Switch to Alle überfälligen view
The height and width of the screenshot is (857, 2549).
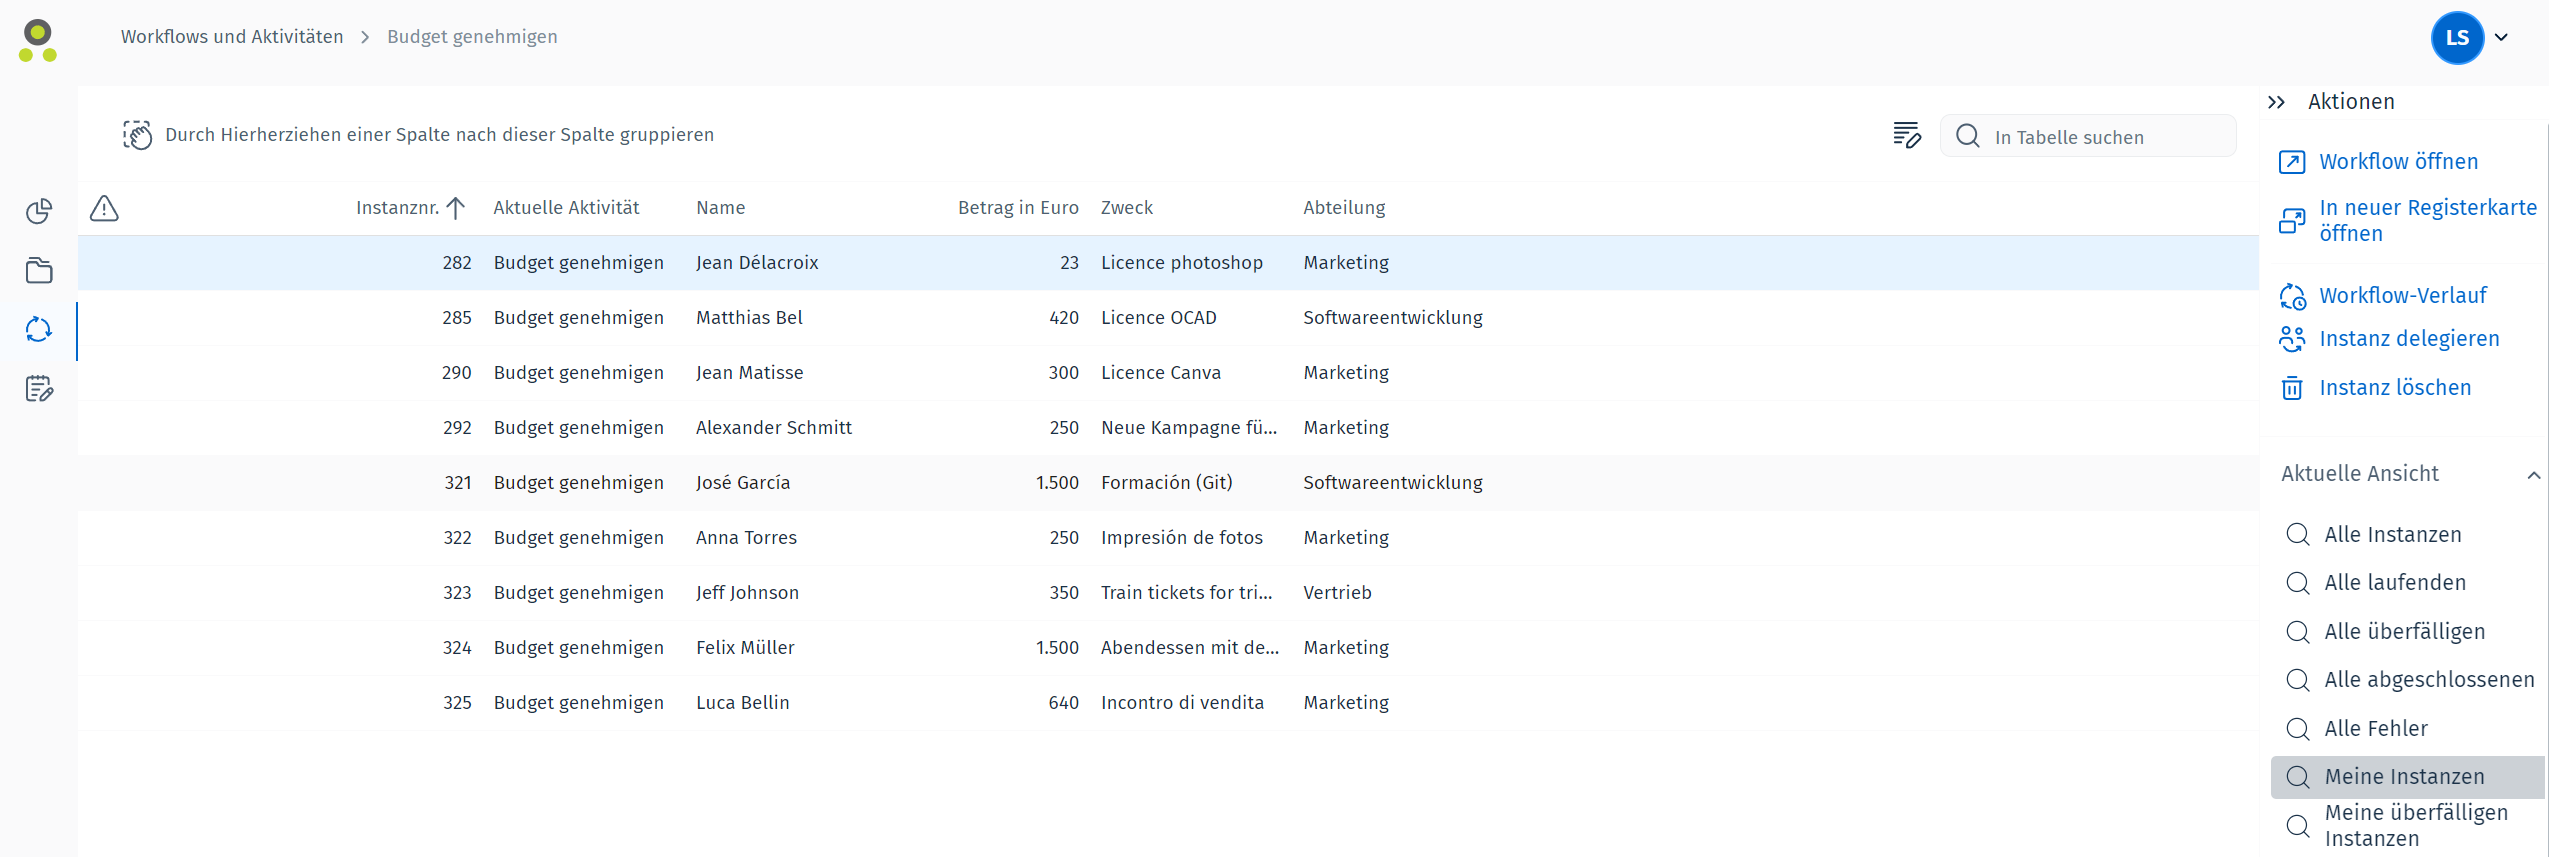pos(2404,632)
